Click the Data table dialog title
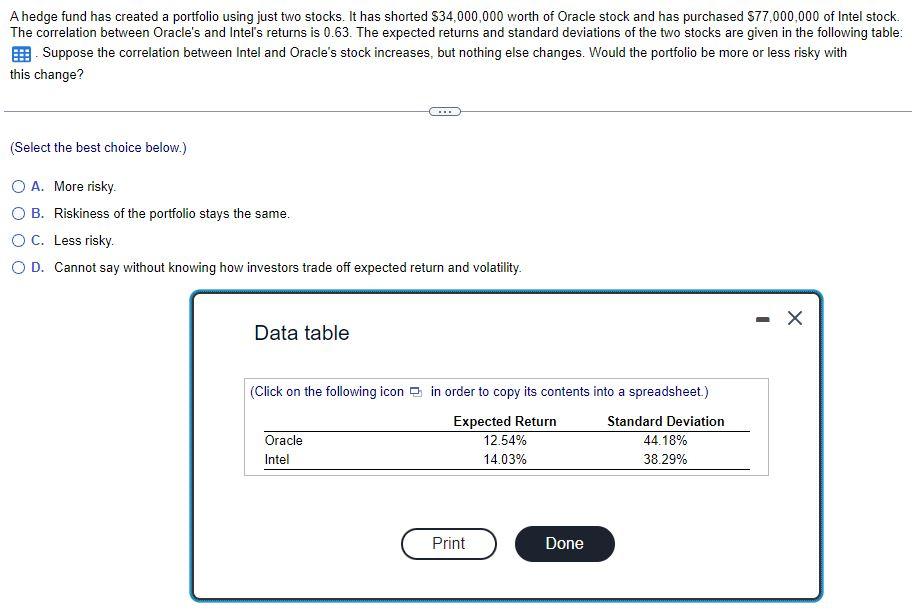Screen dimensions: 912x613 (x=301, y=332)
